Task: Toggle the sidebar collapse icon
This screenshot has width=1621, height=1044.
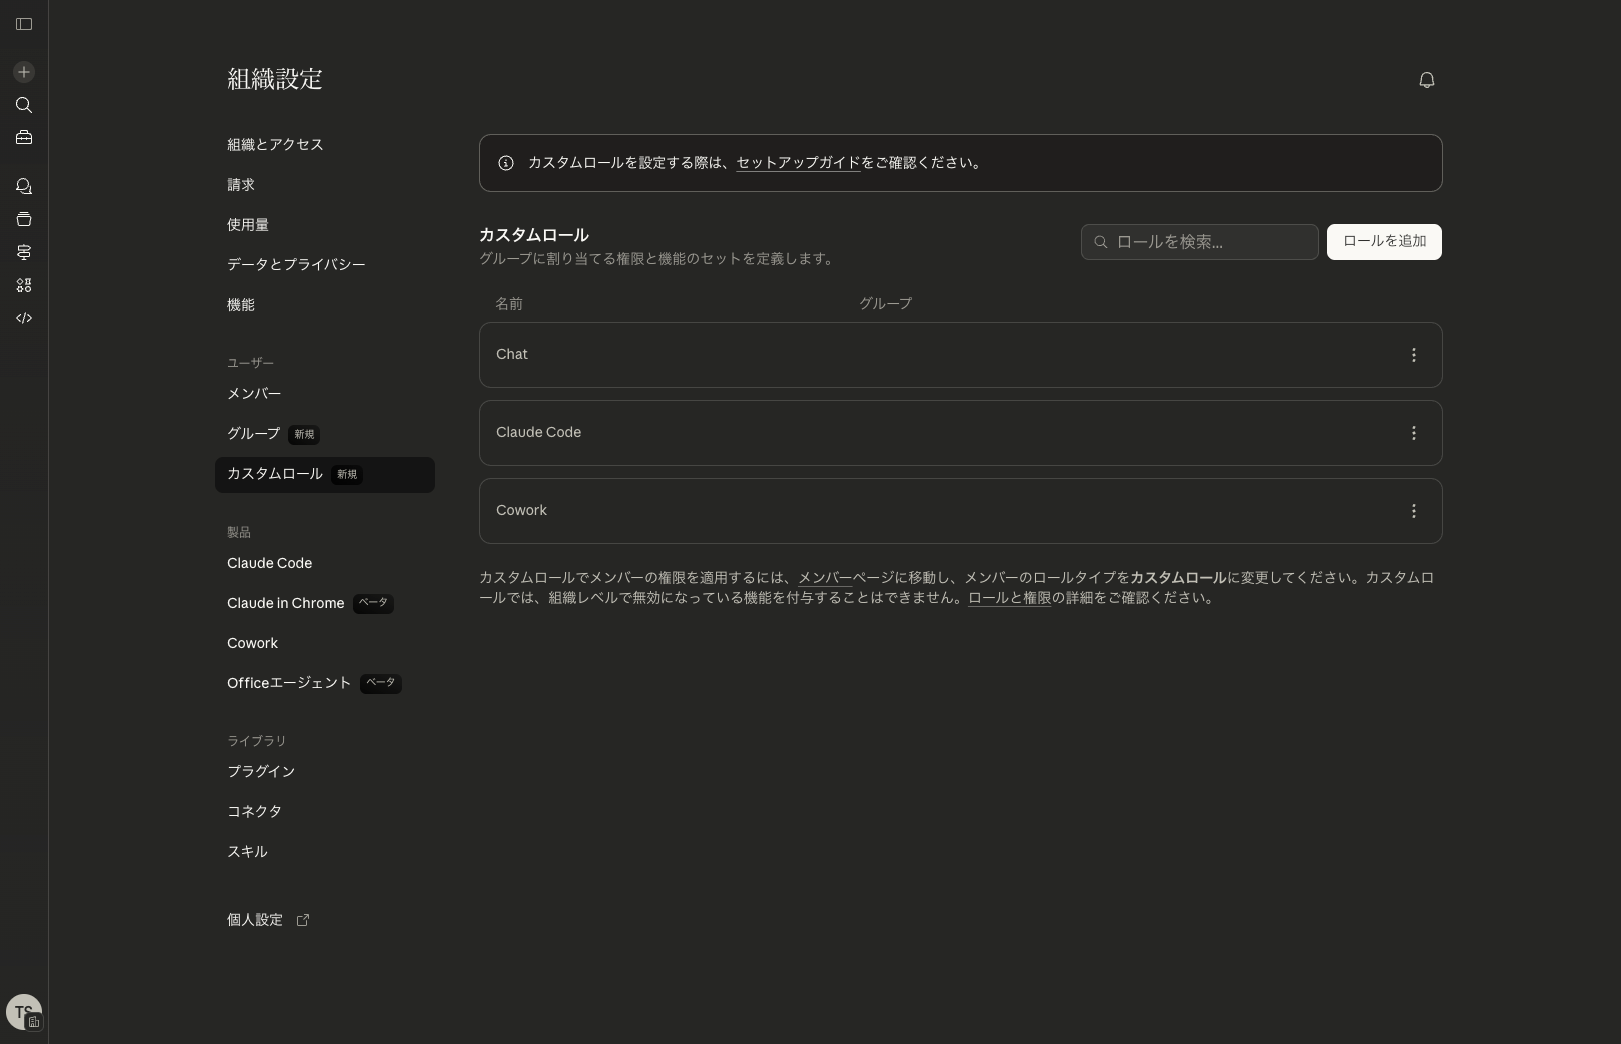Action: tap(24, 24)
